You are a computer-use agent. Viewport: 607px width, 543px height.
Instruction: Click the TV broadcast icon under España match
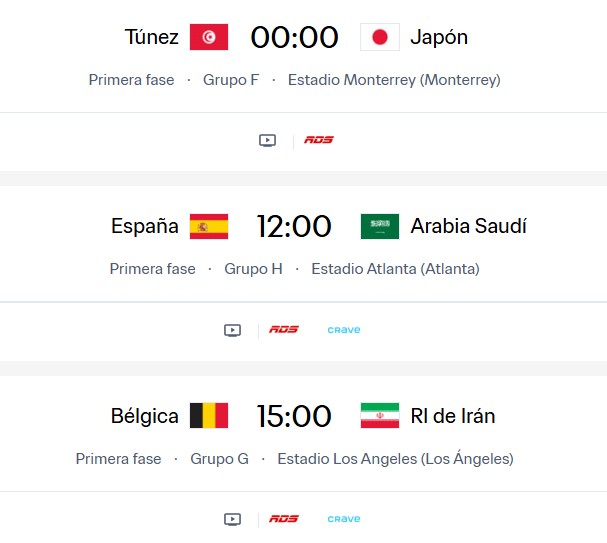point(232,330)
